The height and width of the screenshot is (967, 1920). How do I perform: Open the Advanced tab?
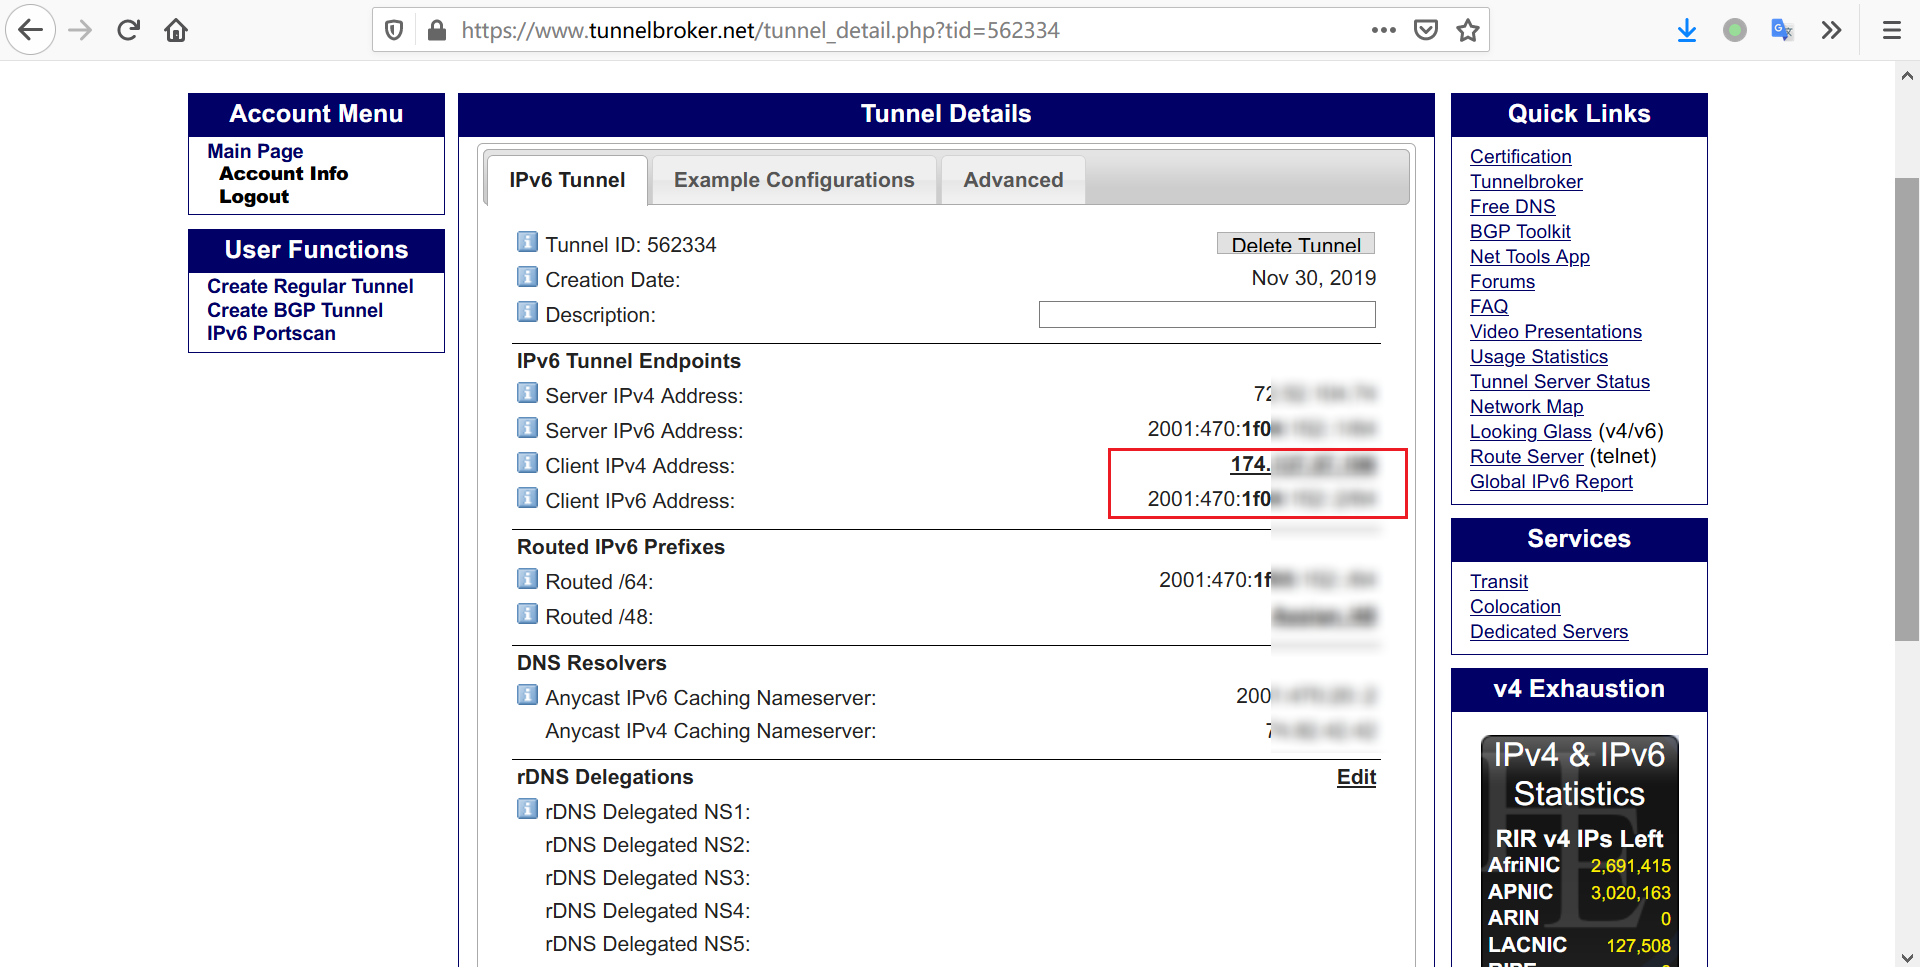[x=1013, y=180]
